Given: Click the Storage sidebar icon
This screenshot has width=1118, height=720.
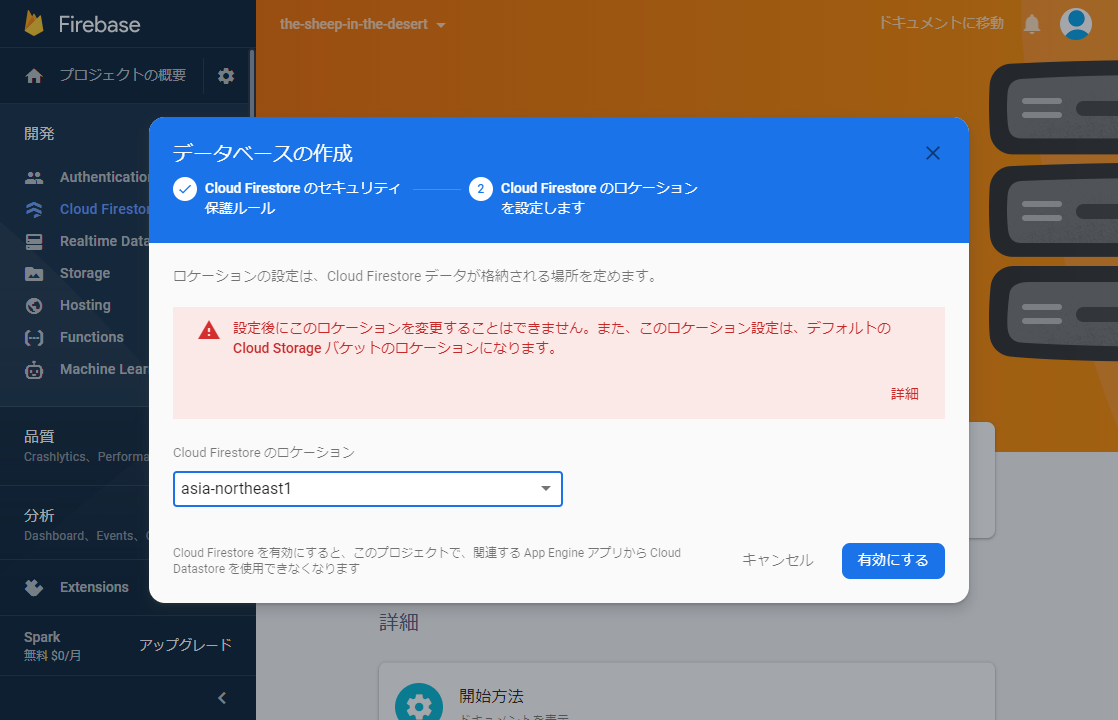Looking at the screenshot, I should pos(32,272).
